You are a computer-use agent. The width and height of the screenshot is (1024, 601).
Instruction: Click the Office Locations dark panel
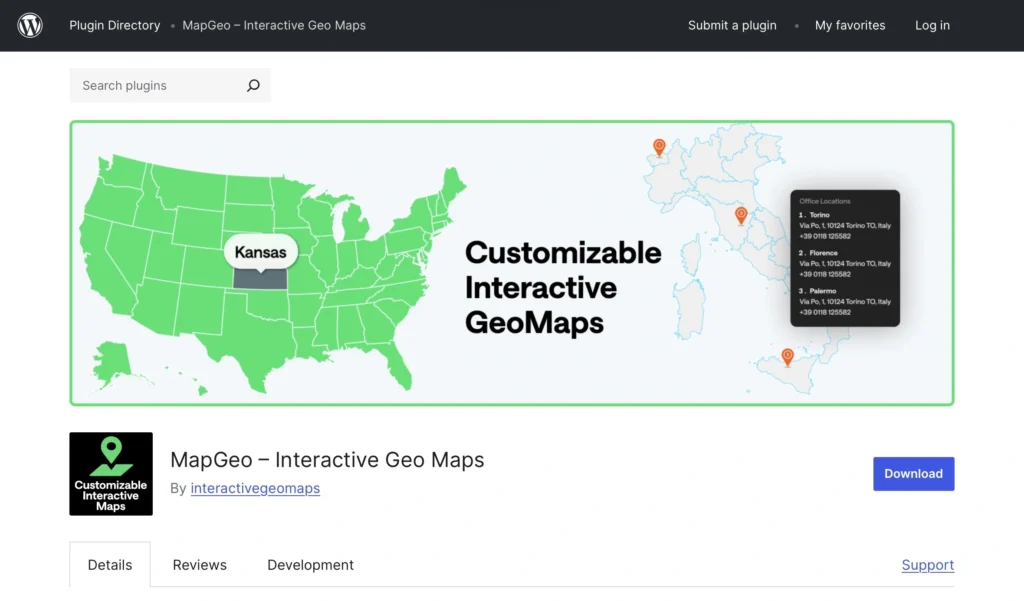pos(845,258)
